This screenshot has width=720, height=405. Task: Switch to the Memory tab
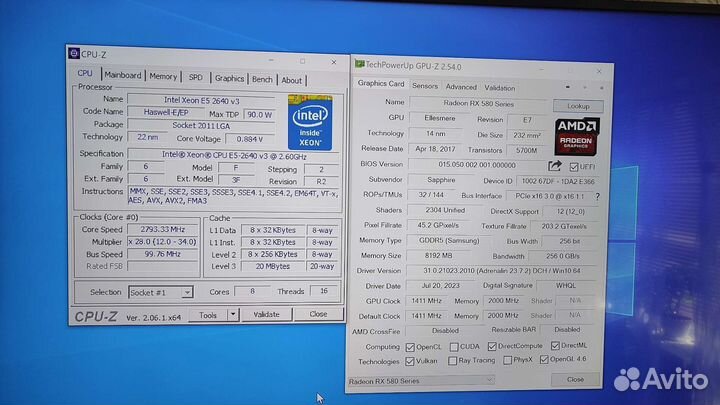163,76
